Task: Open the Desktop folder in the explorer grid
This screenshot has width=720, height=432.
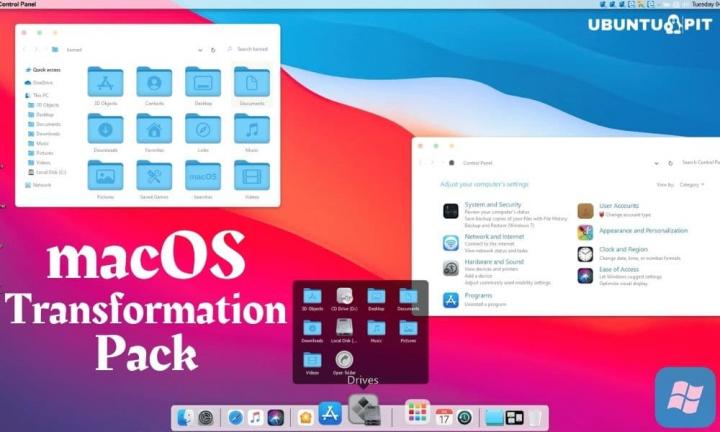Action: 203,82
